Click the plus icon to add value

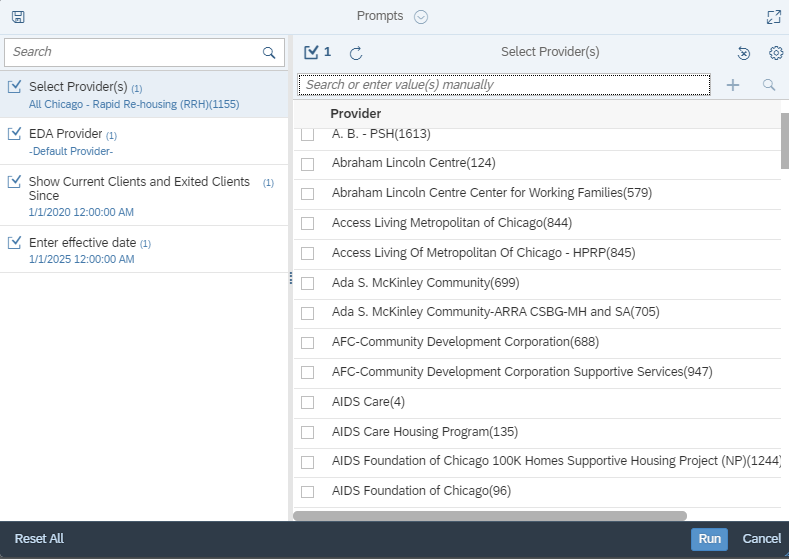click(733, 85)
